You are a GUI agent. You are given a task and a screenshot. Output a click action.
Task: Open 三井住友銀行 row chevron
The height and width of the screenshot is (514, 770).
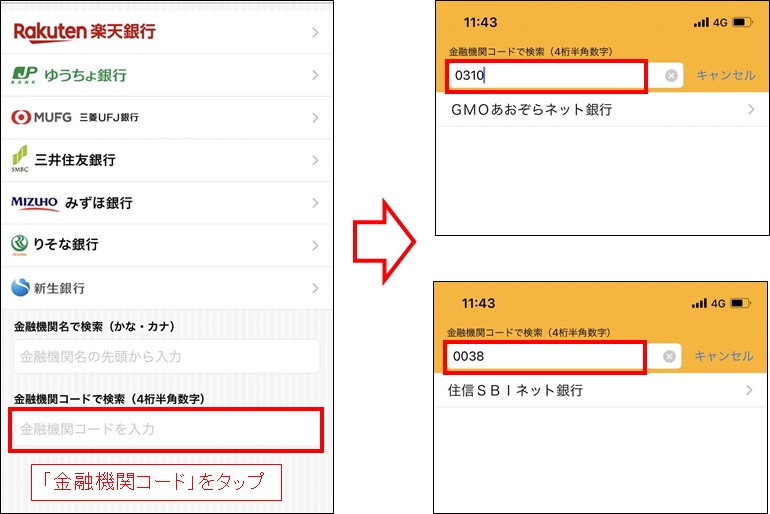pyautogui.click(x=315, y=160)
